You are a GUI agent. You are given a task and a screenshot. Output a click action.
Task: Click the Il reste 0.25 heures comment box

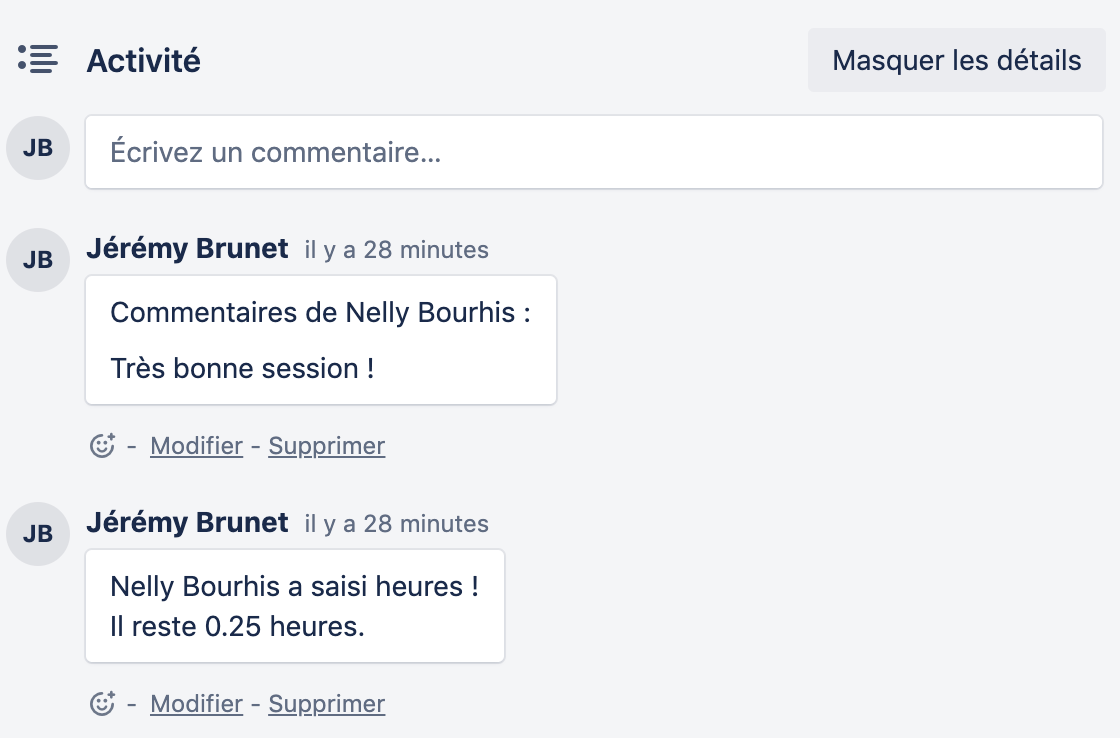(x=294, y=606)
